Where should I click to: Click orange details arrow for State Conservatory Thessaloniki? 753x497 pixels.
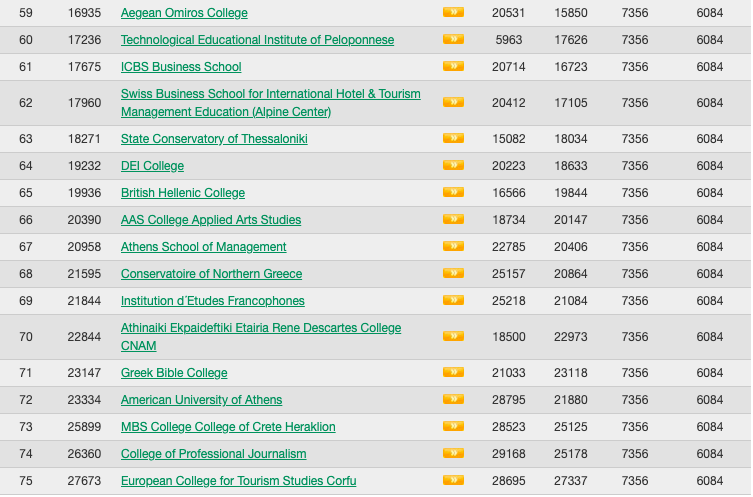(453, 138)
